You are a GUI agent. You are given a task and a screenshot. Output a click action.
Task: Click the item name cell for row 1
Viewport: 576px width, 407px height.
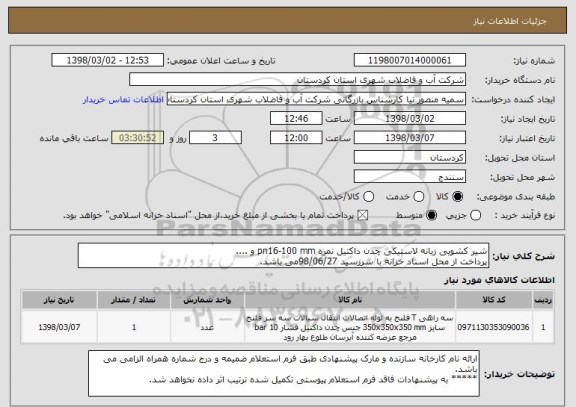(x=350, y=327)
